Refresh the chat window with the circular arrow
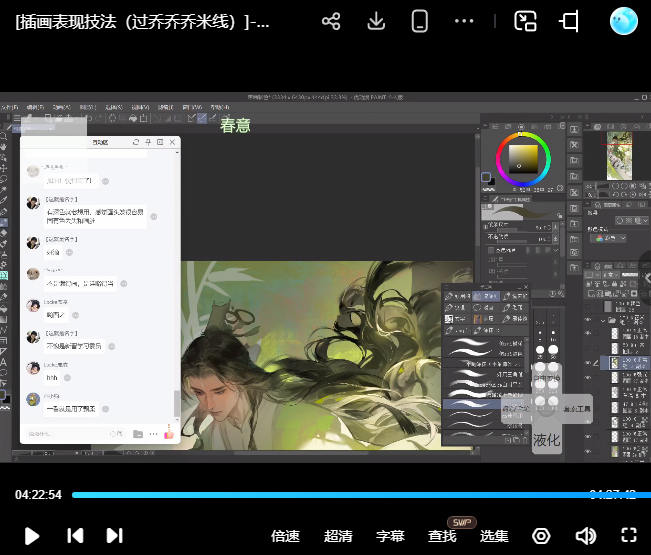Image resolution: width=651 pixels, height=555 pixels. pos(136,142)
